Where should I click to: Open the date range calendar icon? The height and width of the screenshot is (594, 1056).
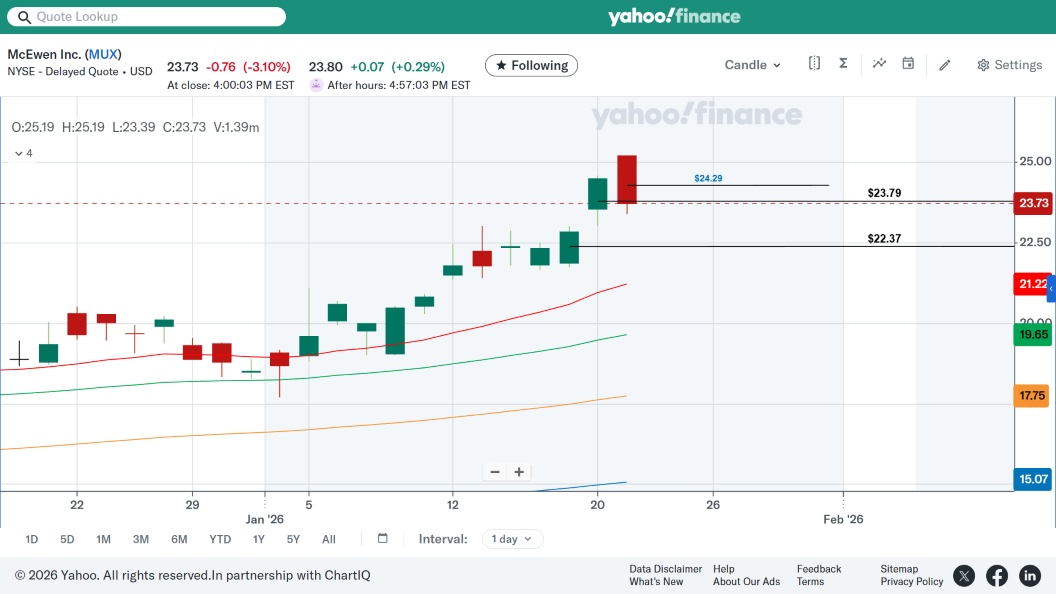click(383, 539)
